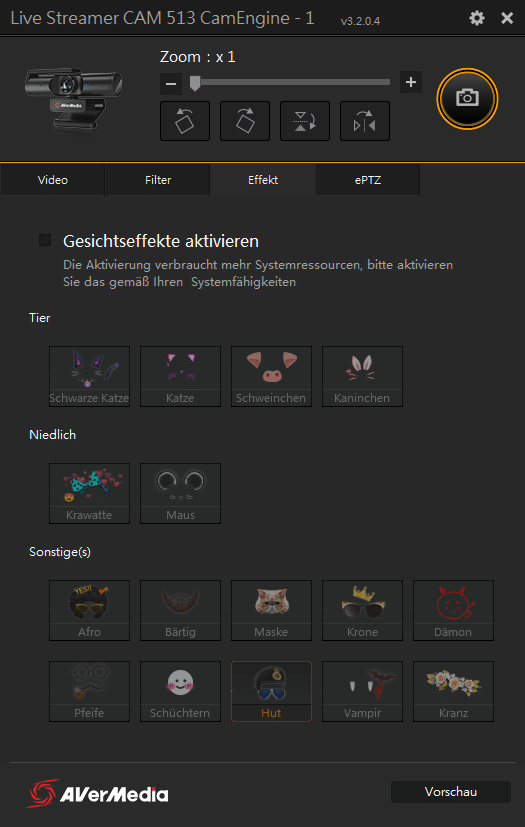Choose the Kranz flower wreath effect
This screenshot has height=827, width=525.
point(453,691)
